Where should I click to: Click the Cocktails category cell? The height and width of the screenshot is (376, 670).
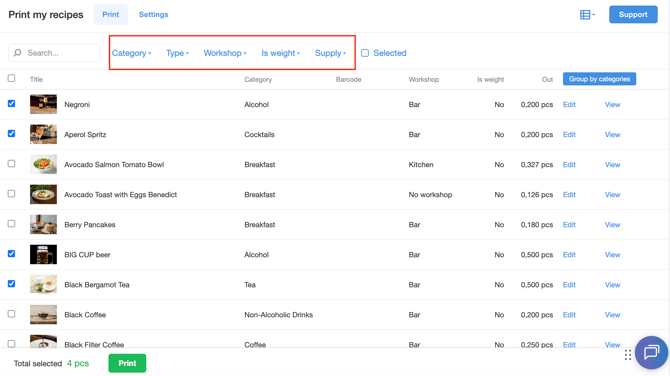pos(259,135)
